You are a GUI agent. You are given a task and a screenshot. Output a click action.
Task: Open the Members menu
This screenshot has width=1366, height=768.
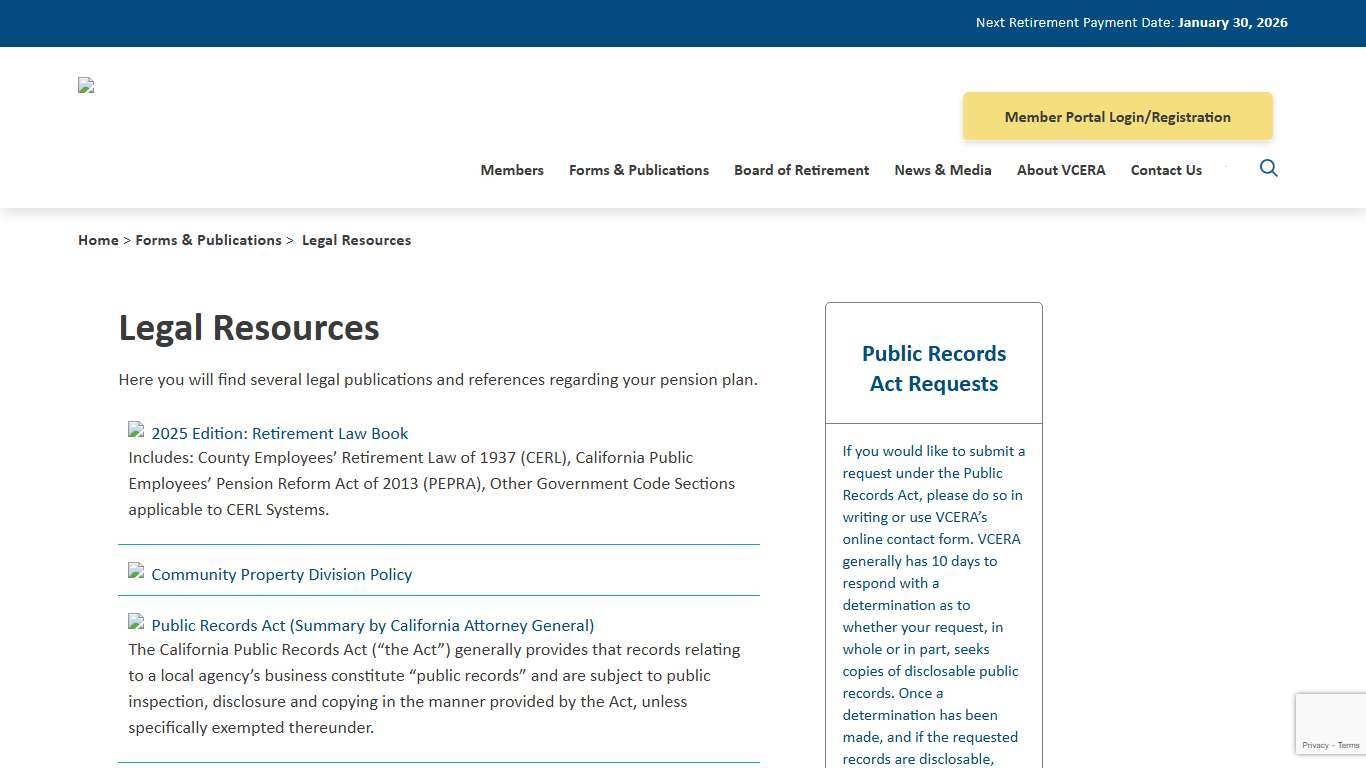click(511, 170)
